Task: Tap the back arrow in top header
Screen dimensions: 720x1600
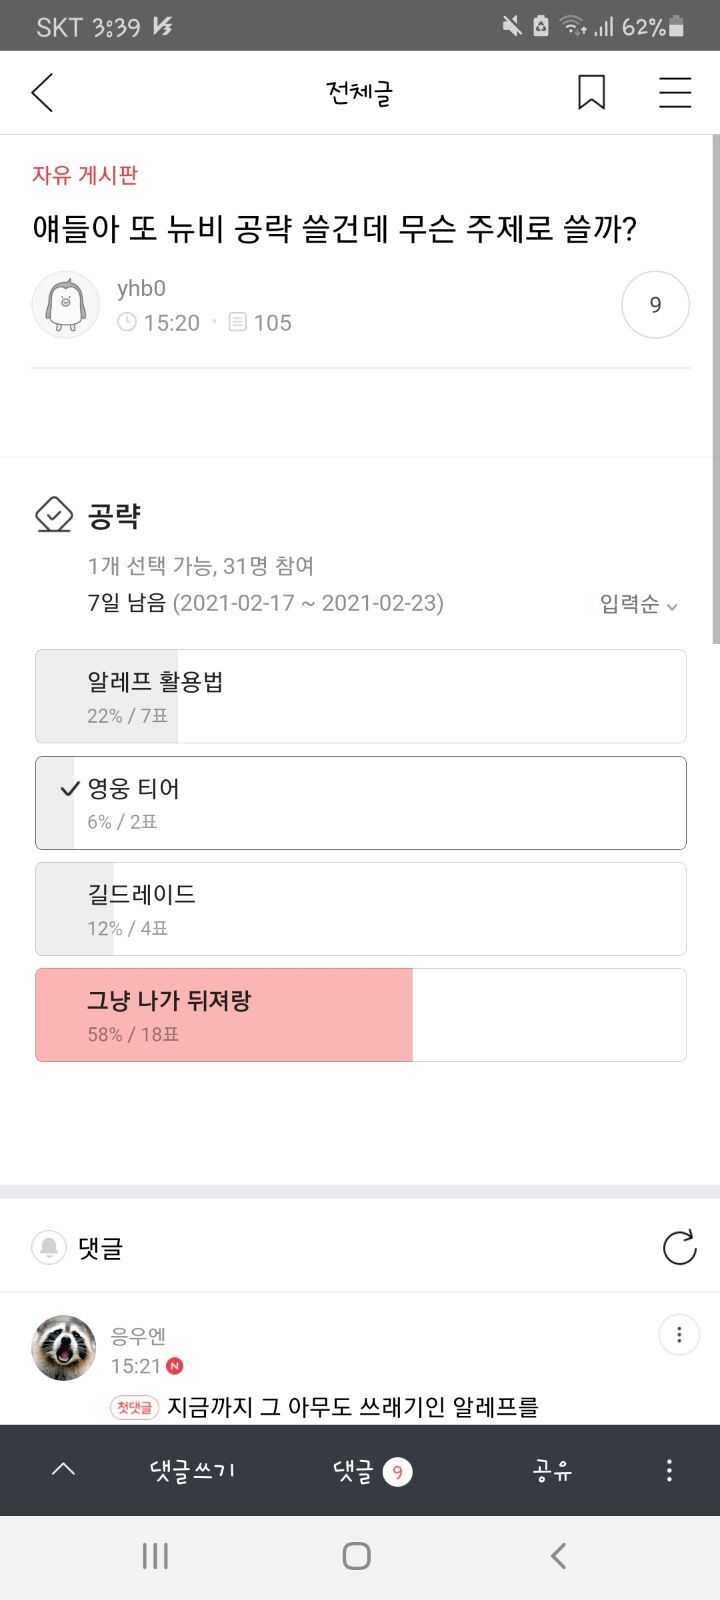Action: pos(42,93)
